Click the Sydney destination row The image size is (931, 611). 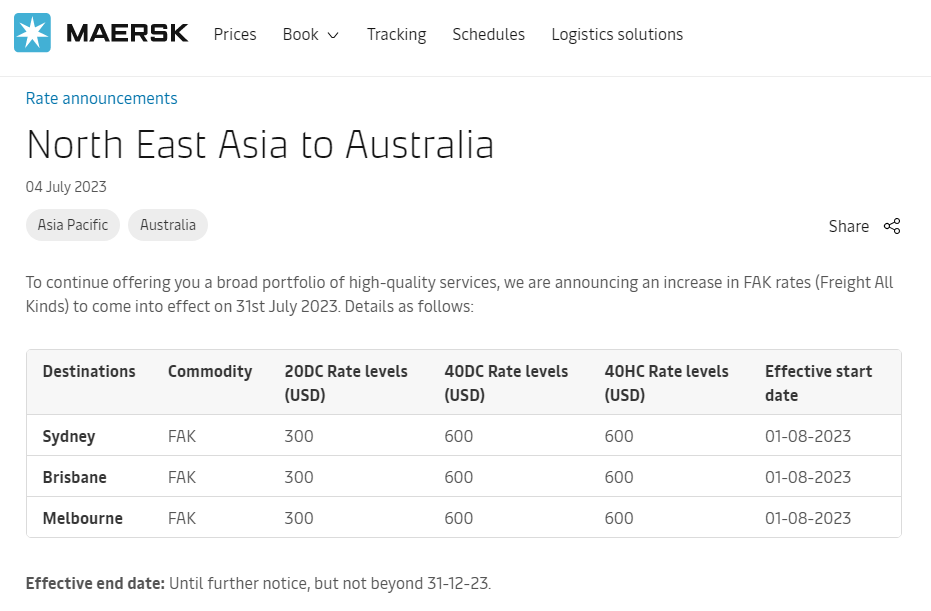click(x=464, y=436)
